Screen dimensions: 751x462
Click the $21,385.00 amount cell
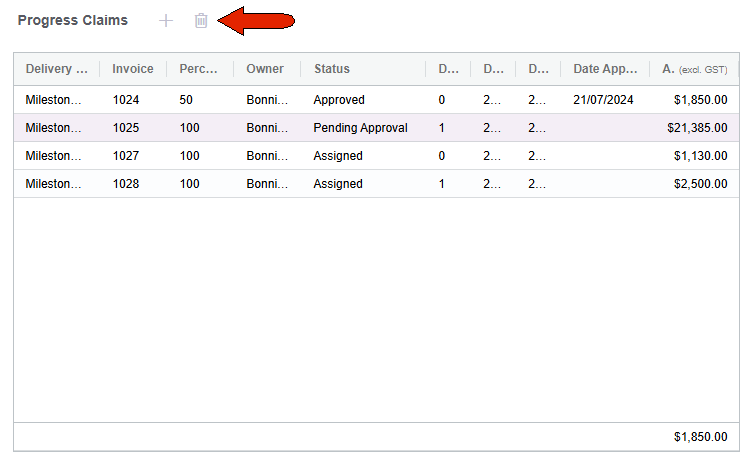[x=697, y=128]
